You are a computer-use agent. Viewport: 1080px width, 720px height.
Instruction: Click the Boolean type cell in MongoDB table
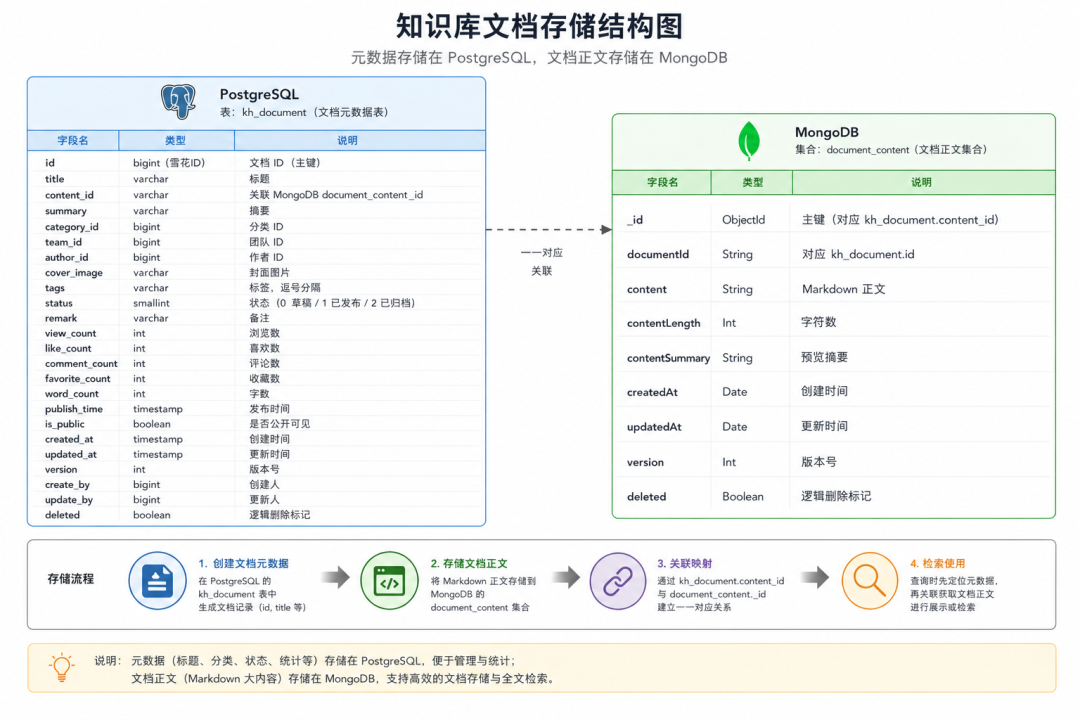pyautogui.click(x=742, y=497)
